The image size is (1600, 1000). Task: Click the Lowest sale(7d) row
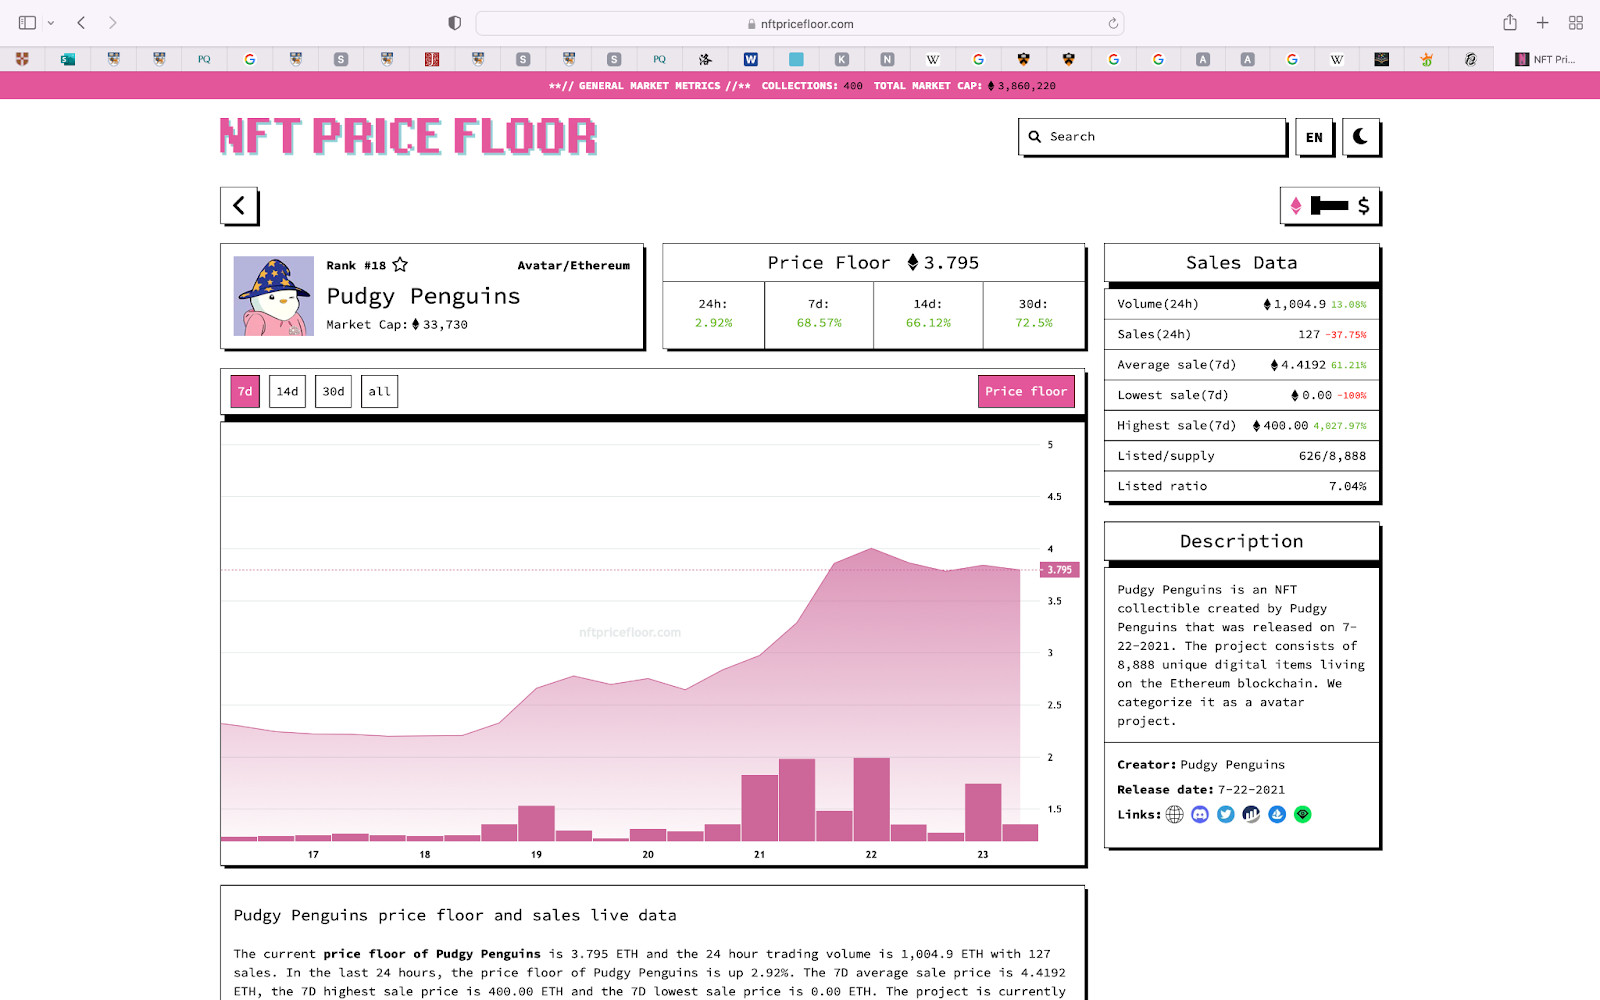pos(1242,395)
